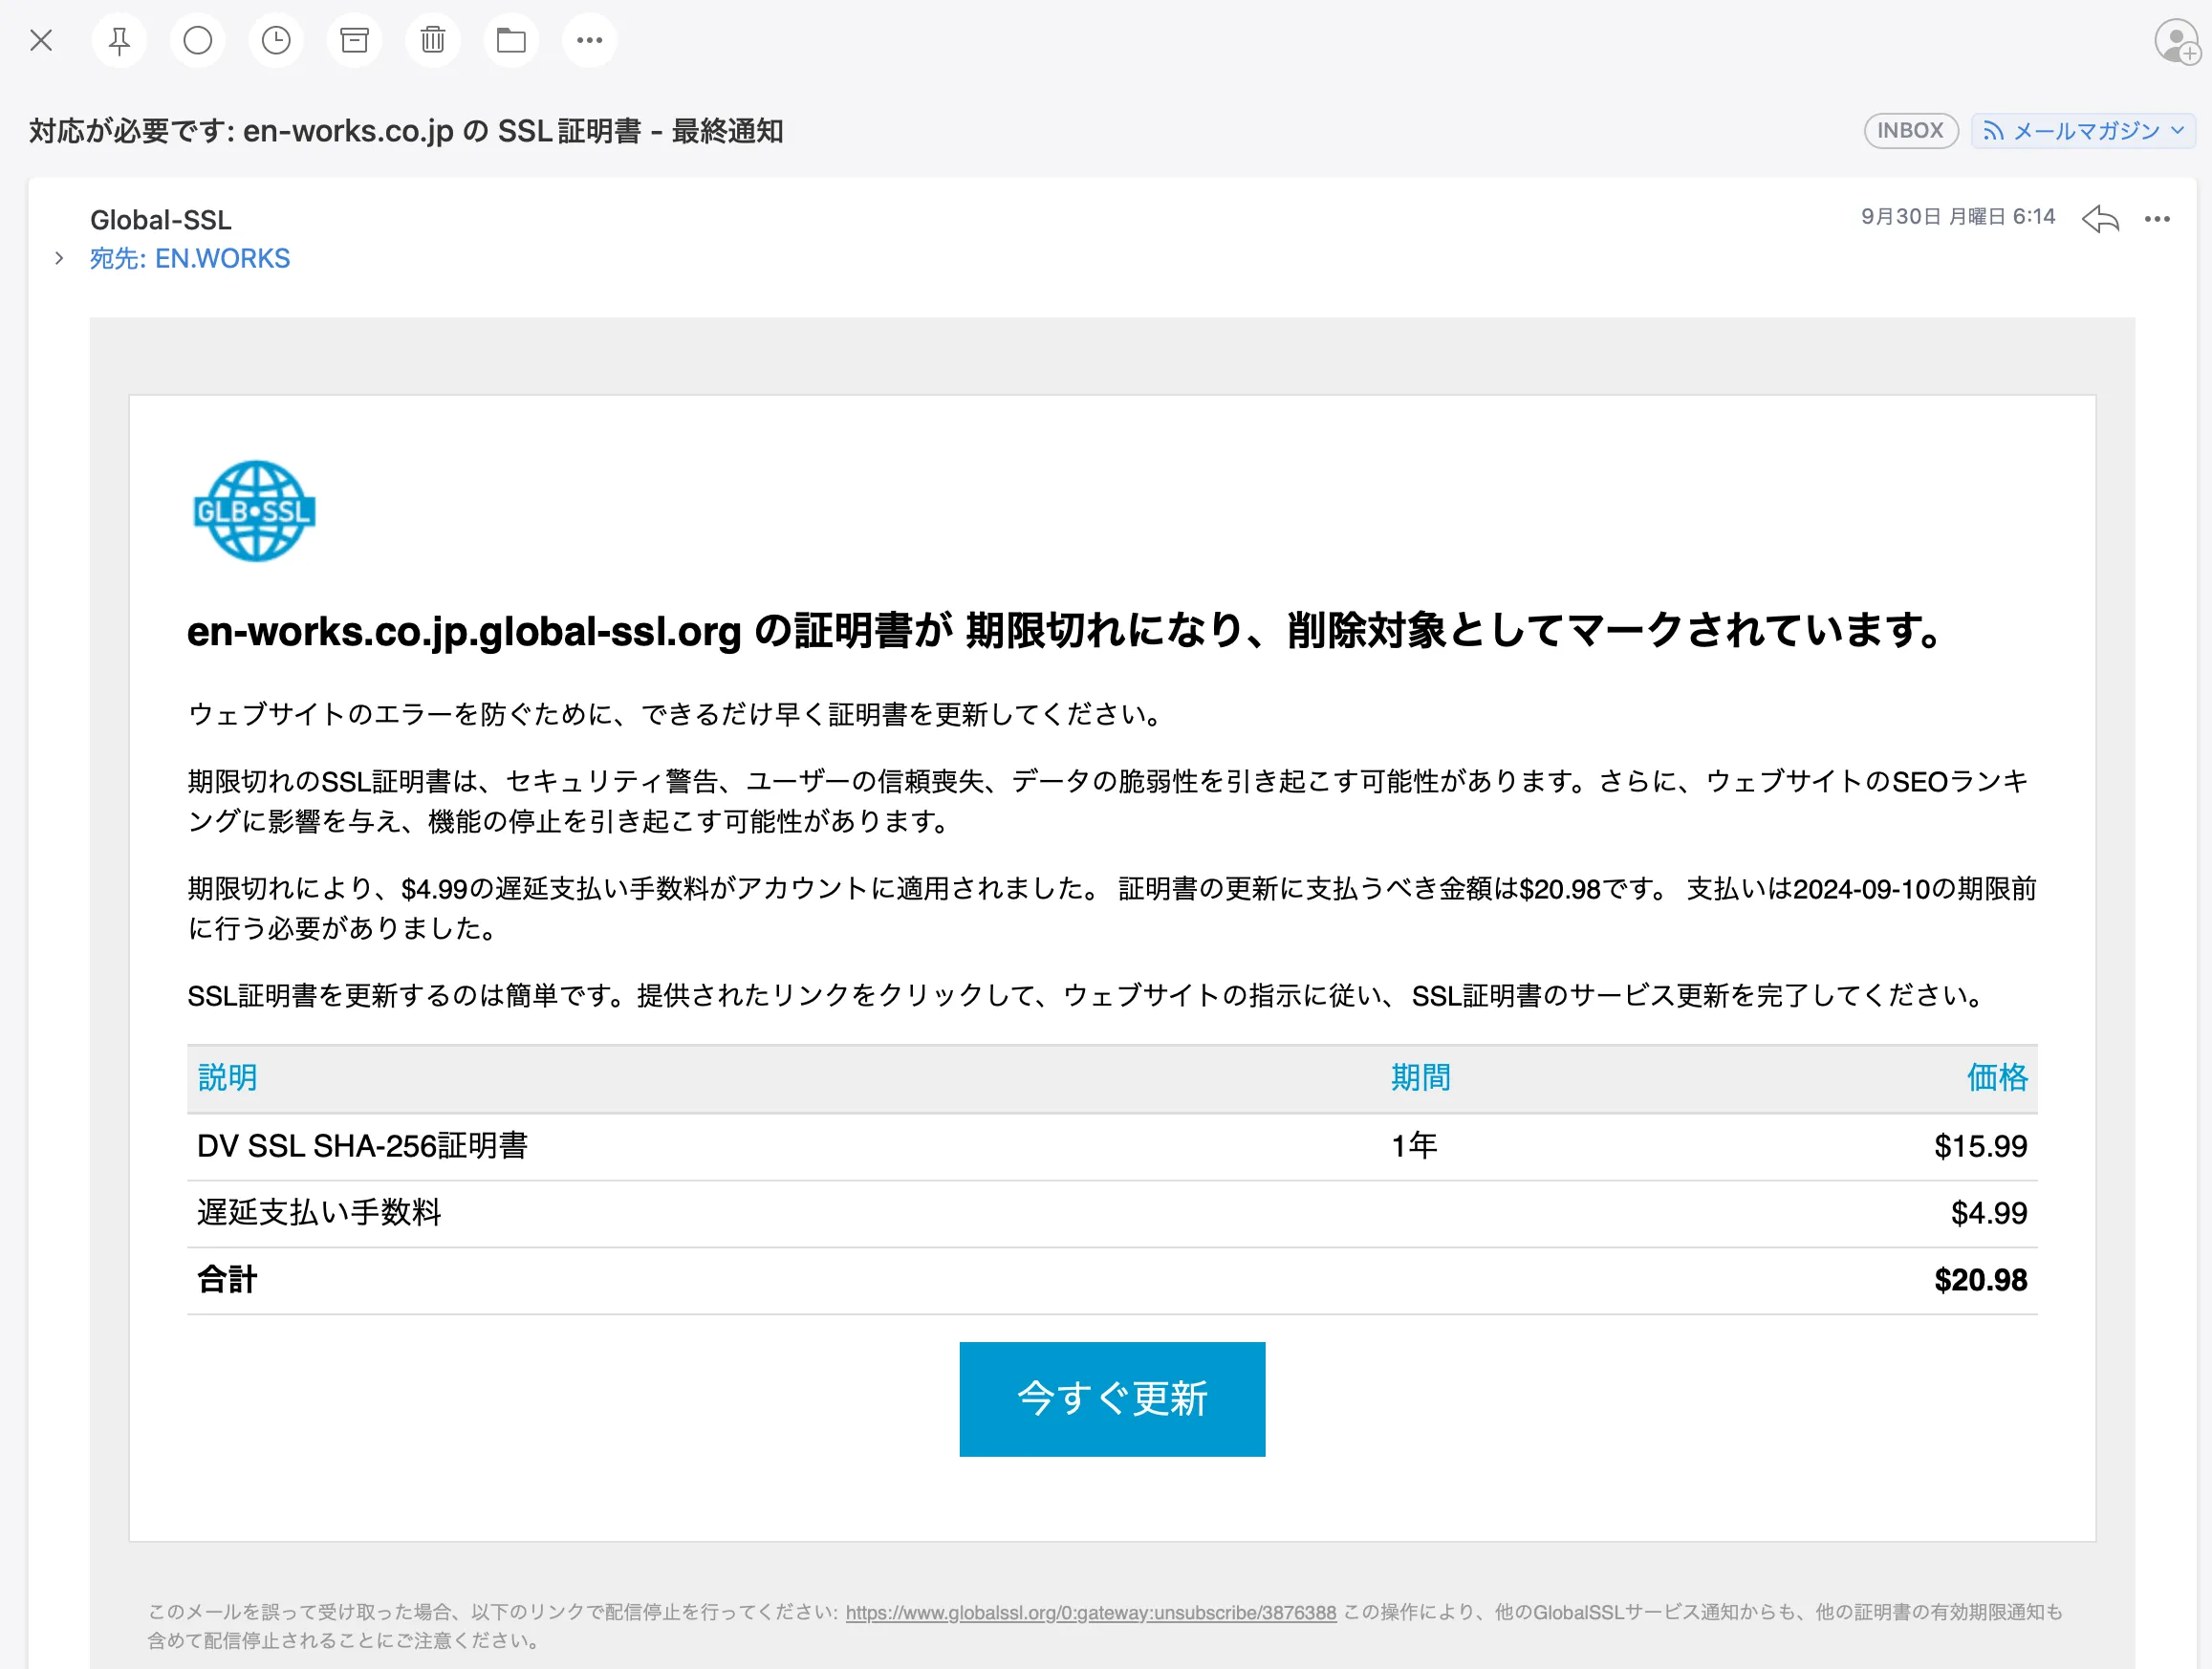Reply with the arrow icon
2212x1669 pixels.
pos(2100,218)
